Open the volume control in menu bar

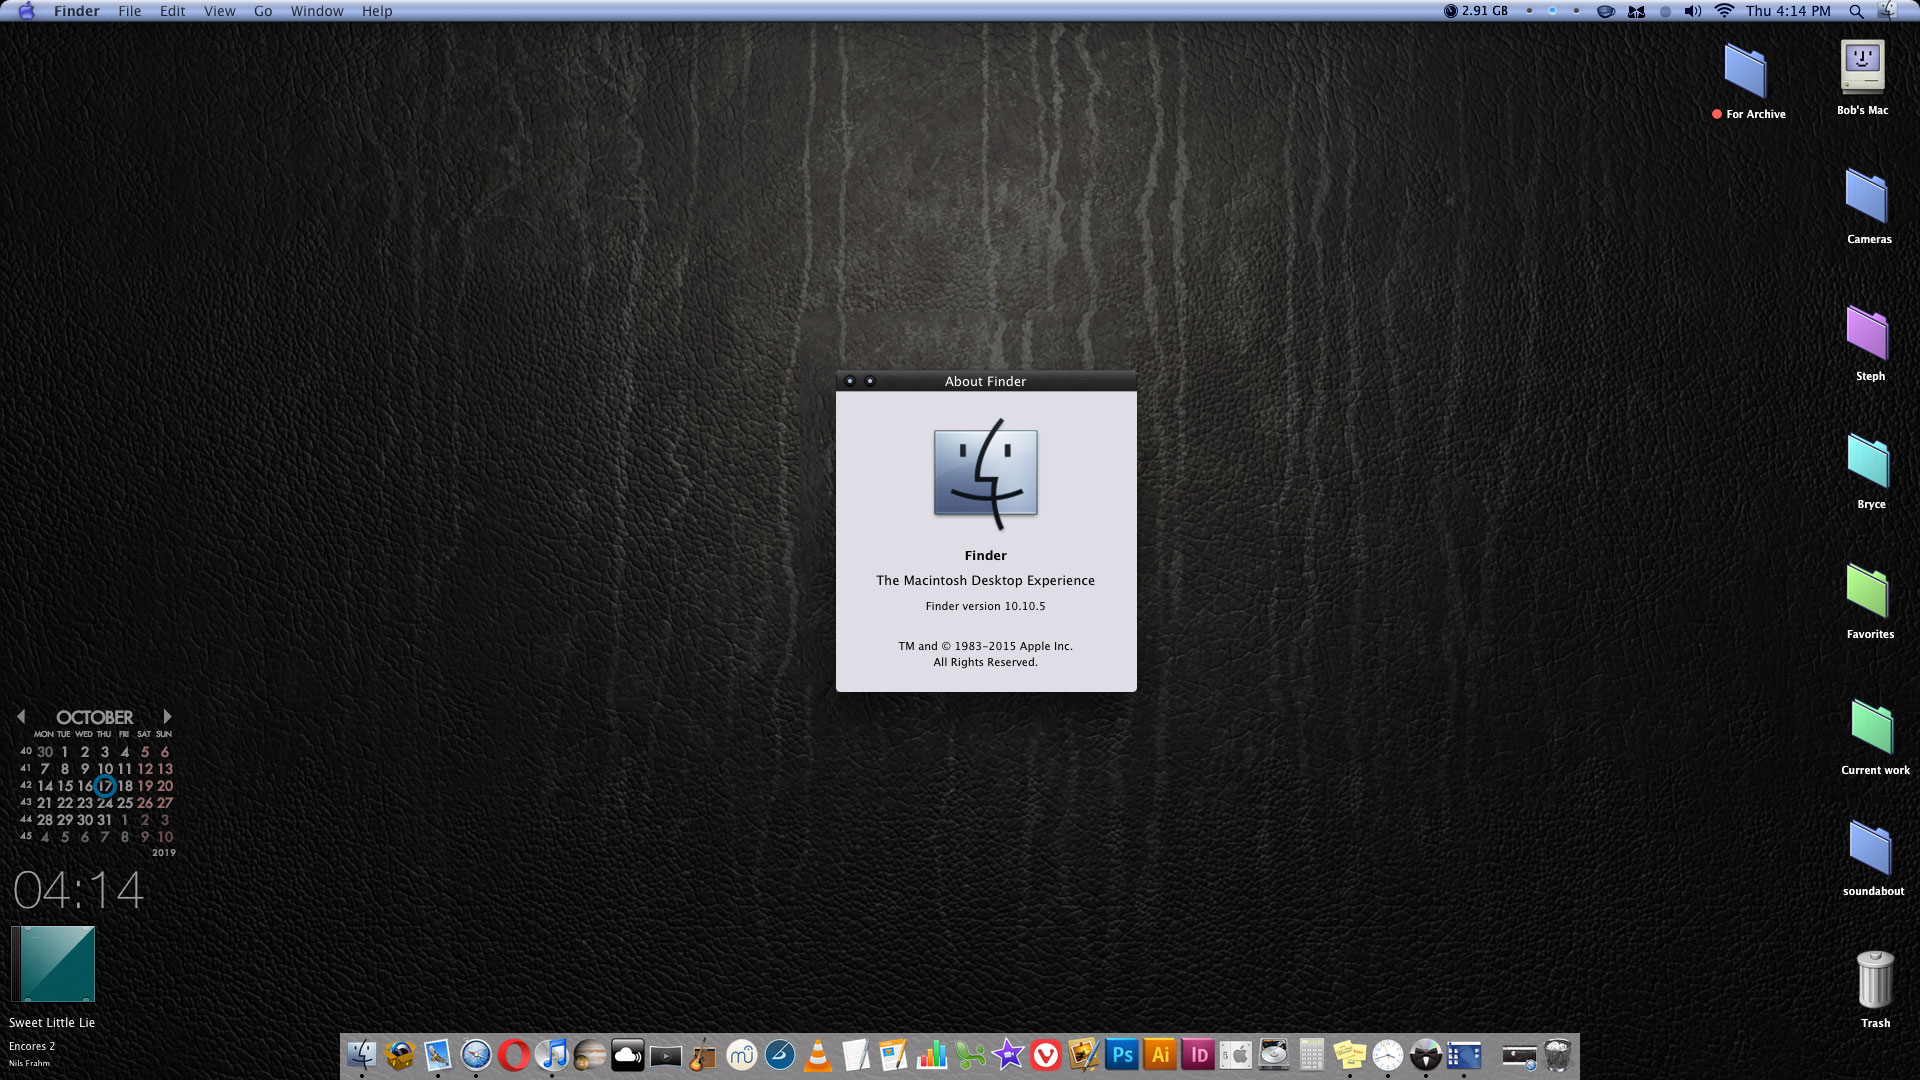[x=1692, y=11]
